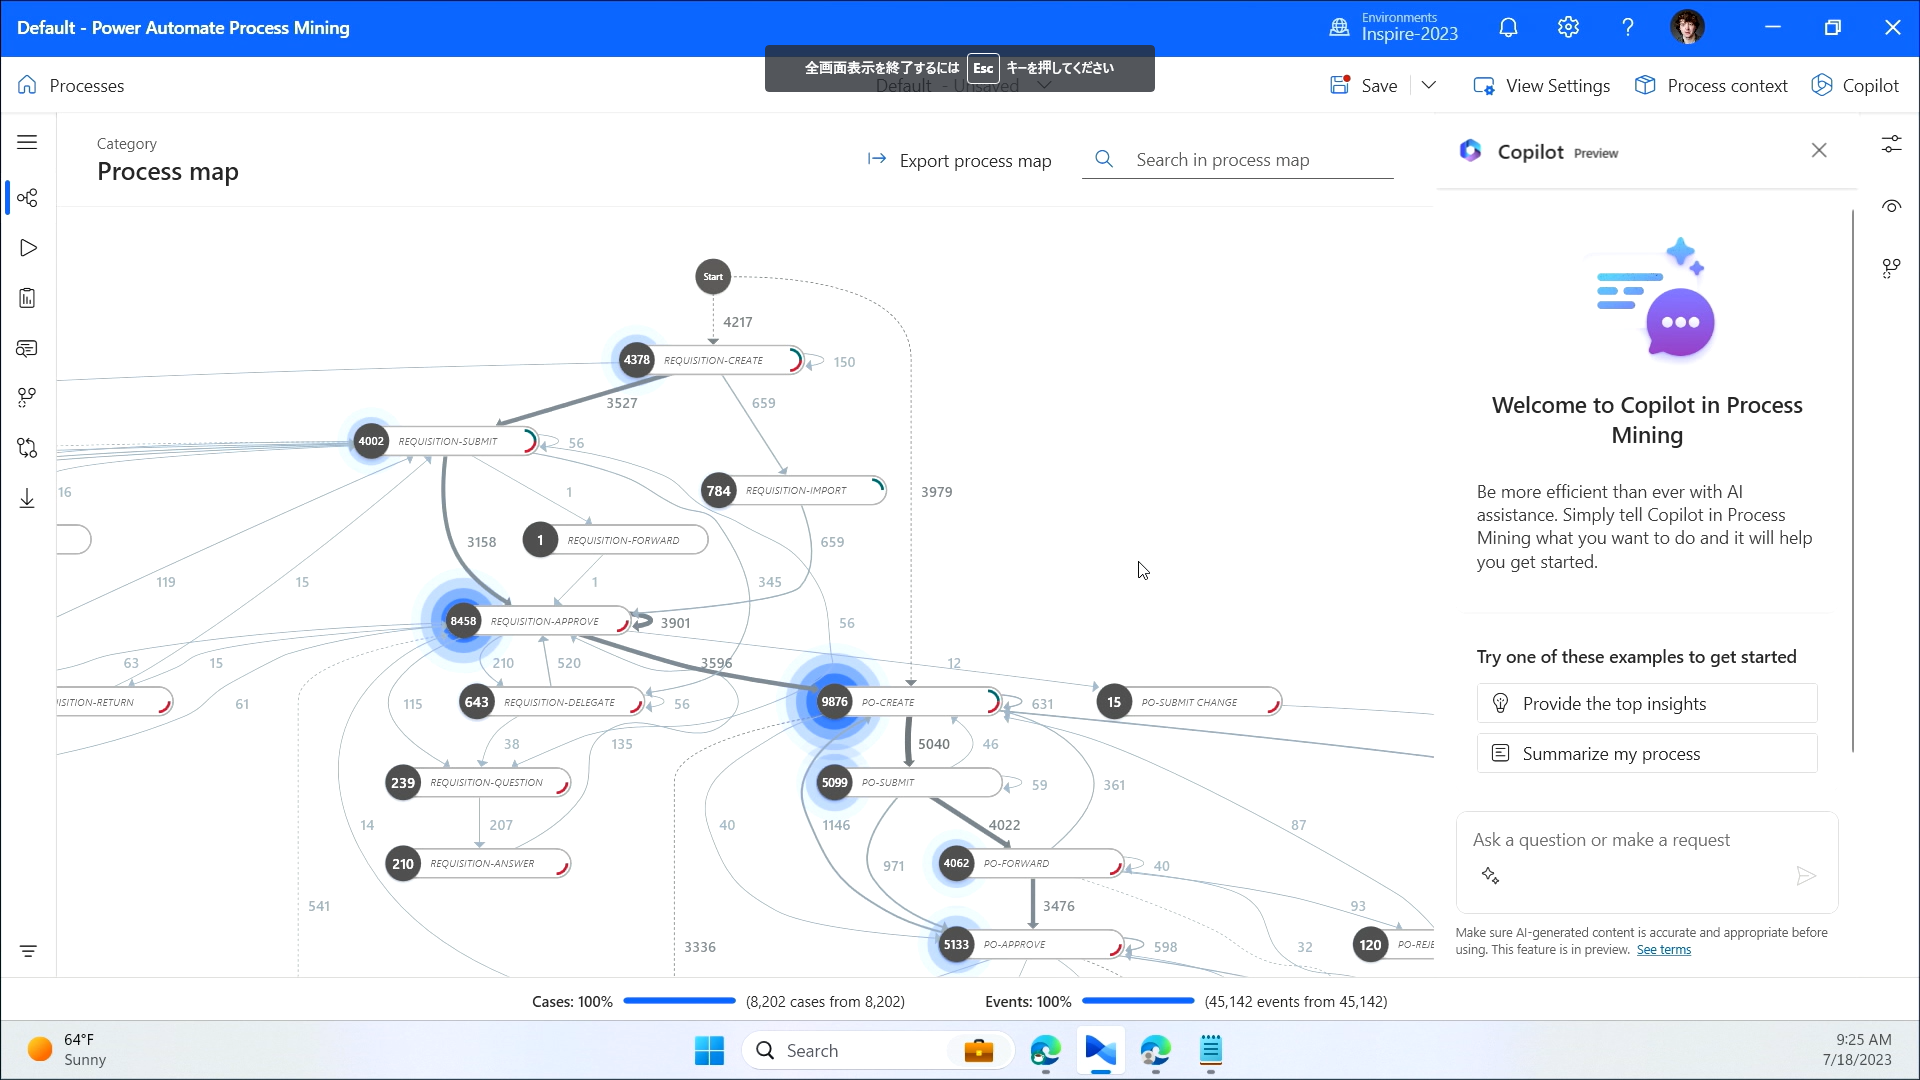Click the Cases percentage progress bar
Image resolution: width=1920 pixels, height=1080 pixels.
point(679,1001)
